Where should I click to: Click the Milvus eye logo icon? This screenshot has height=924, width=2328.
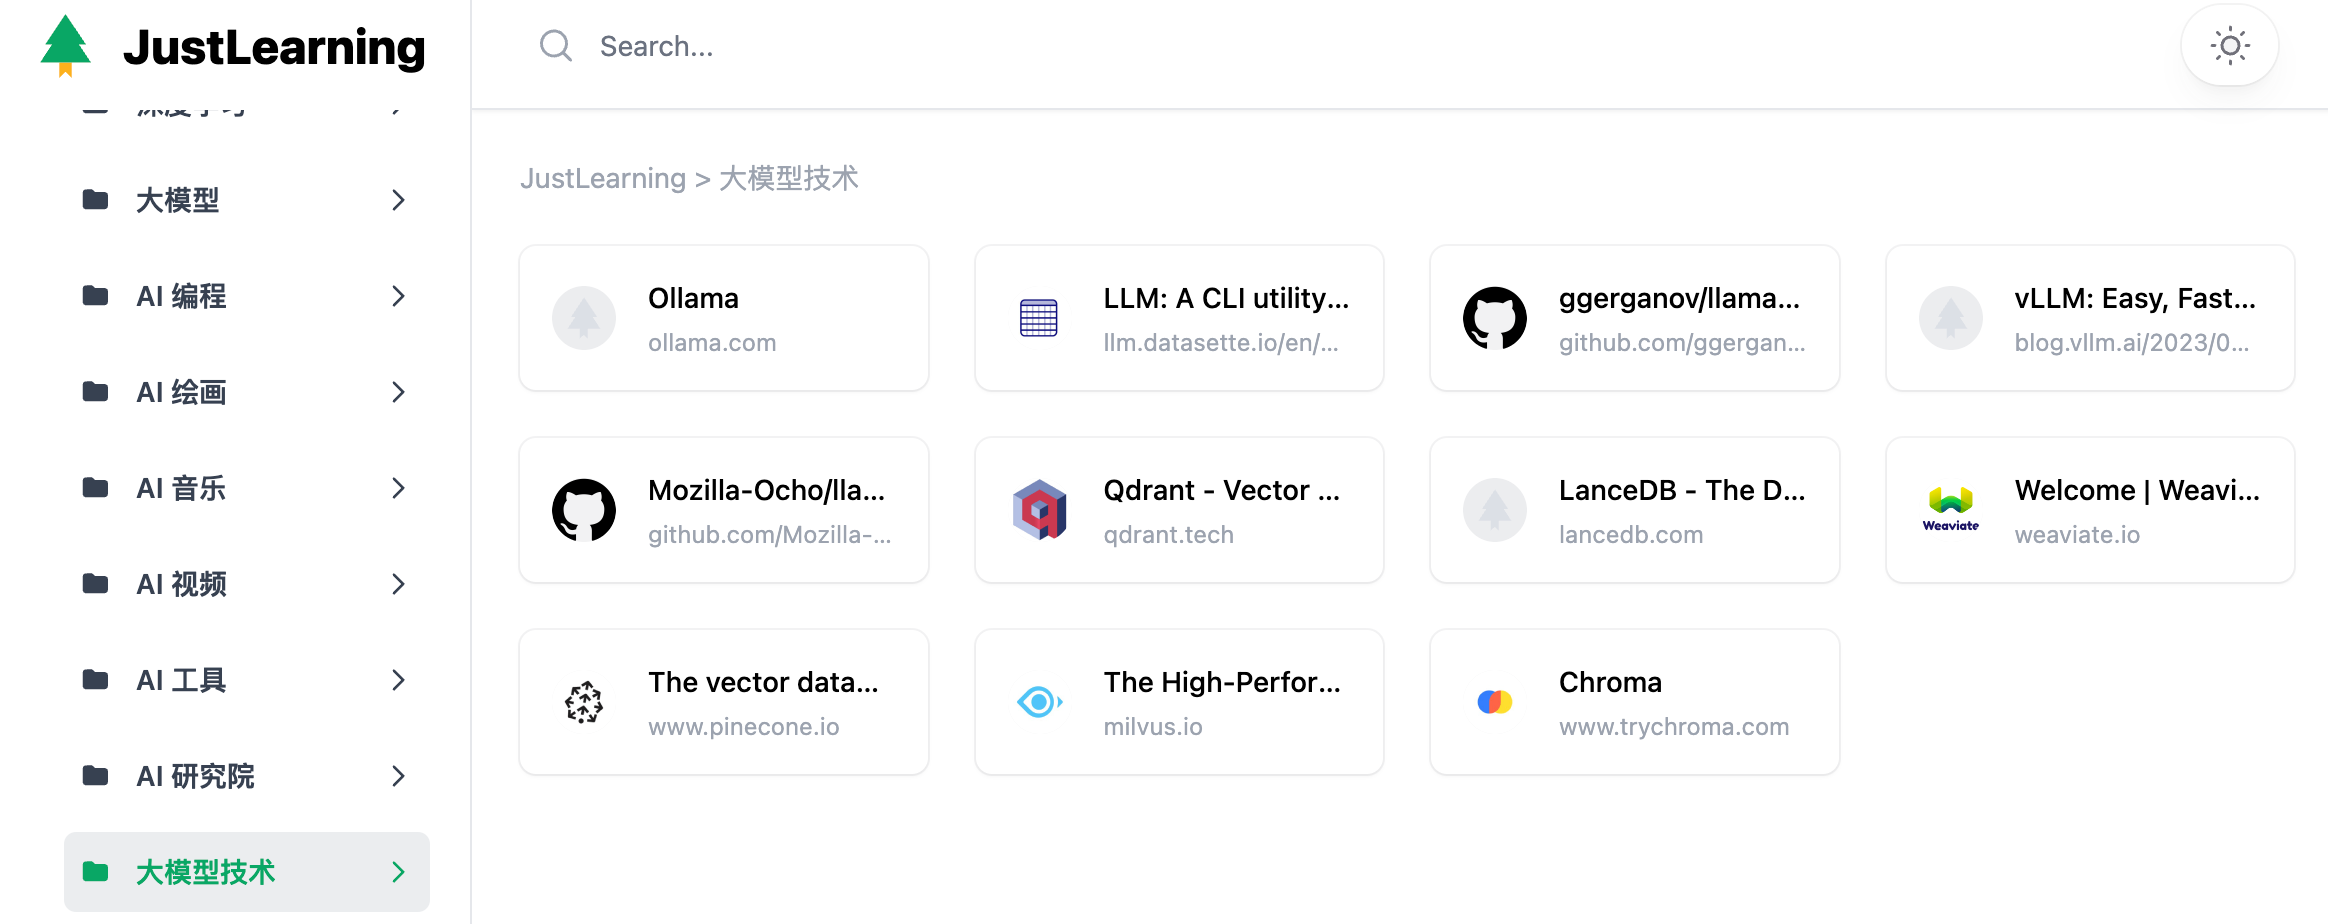pyautogui.click(x=1039, y=702)
